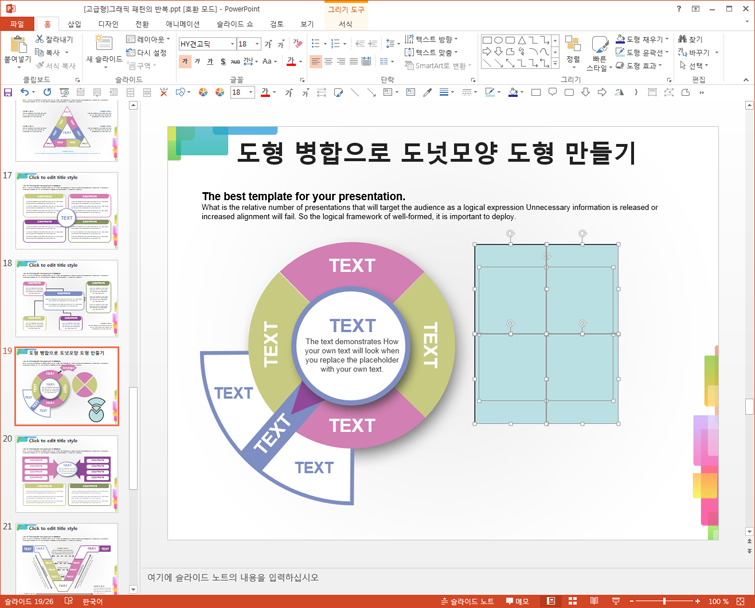755x608 pixels.
Task: Select the right arrow shape in shapes gallery
Action: click(x=487, y=52)
